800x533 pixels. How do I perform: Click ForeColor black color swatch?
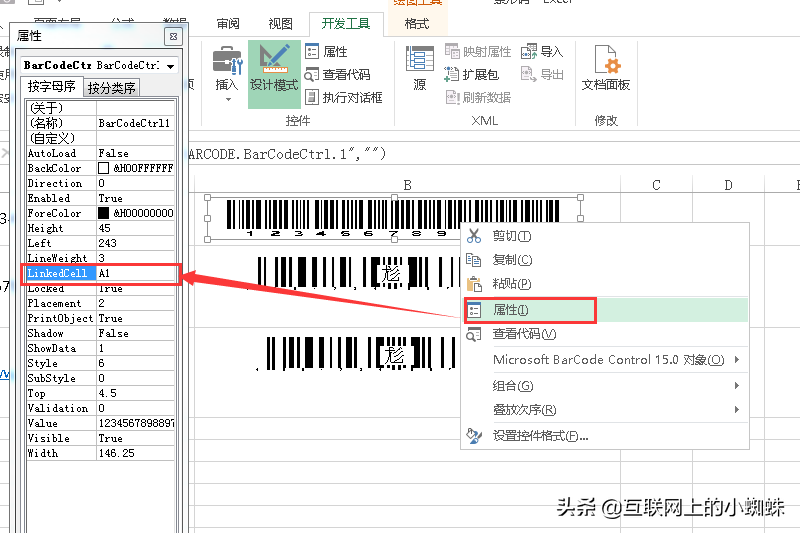(x=104, y=213)
